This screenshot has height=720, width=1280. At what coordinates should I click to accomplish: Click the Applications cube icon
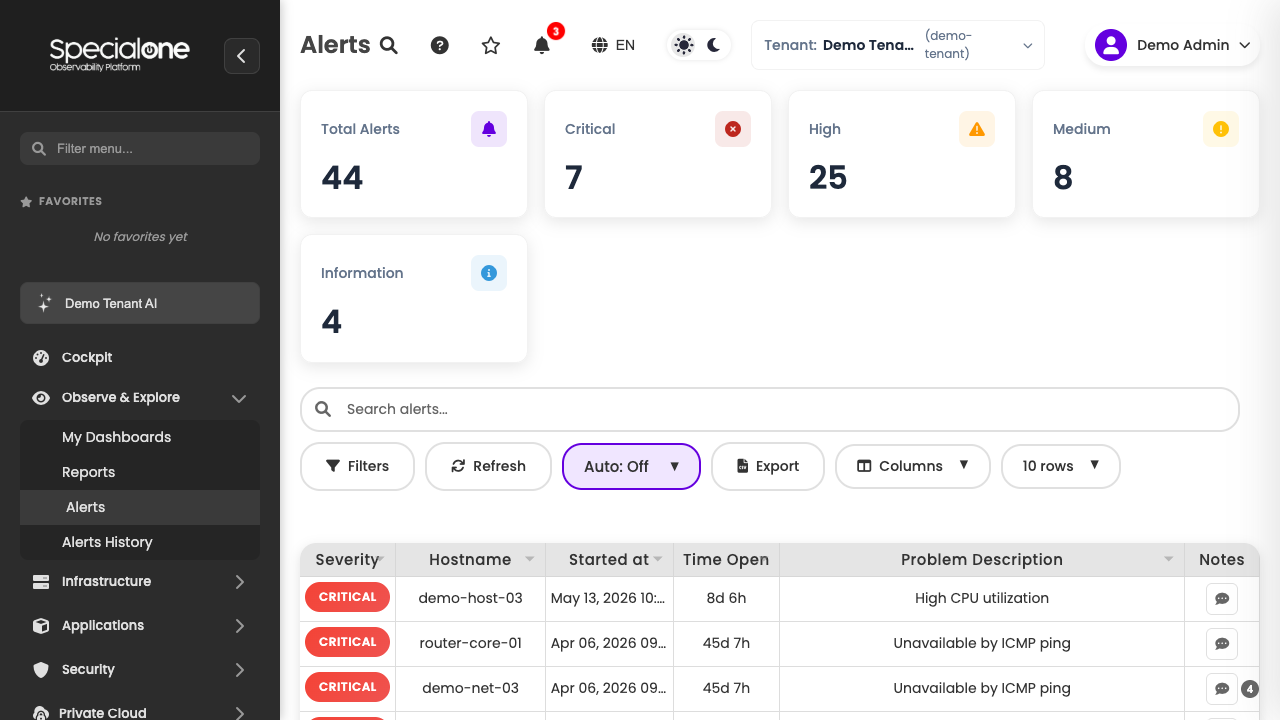(x=41, y=625)
